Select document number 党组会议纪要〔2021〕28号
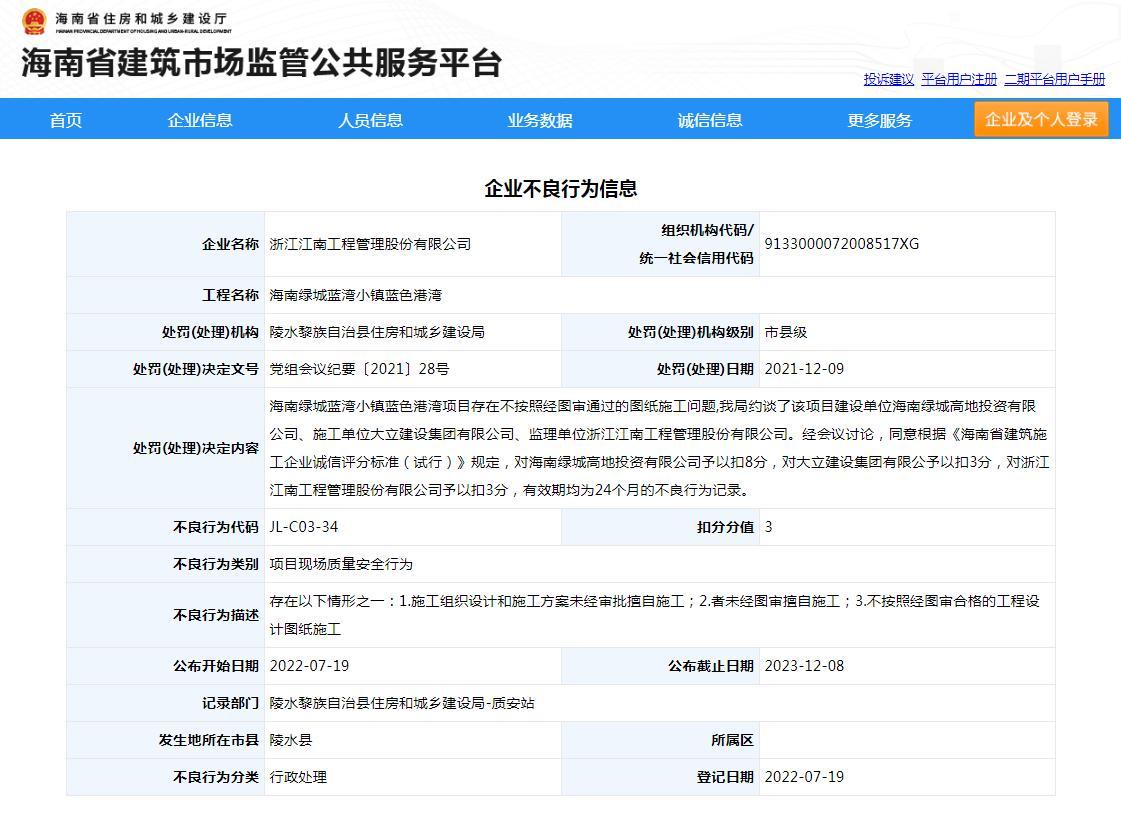Image resolution: width=1121 pixels, height=832 pixels. [359, 370]
